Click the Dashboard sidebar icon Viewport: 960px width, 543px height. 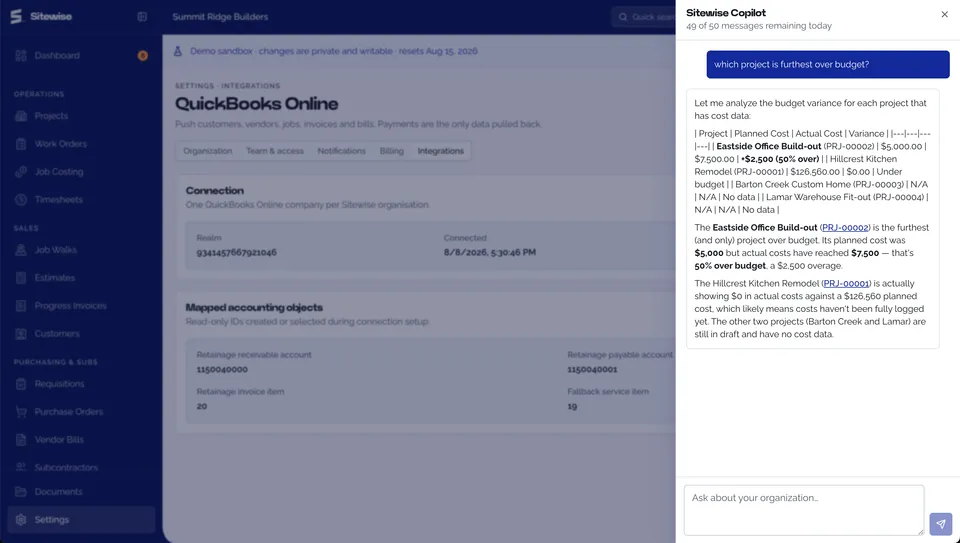21,56
